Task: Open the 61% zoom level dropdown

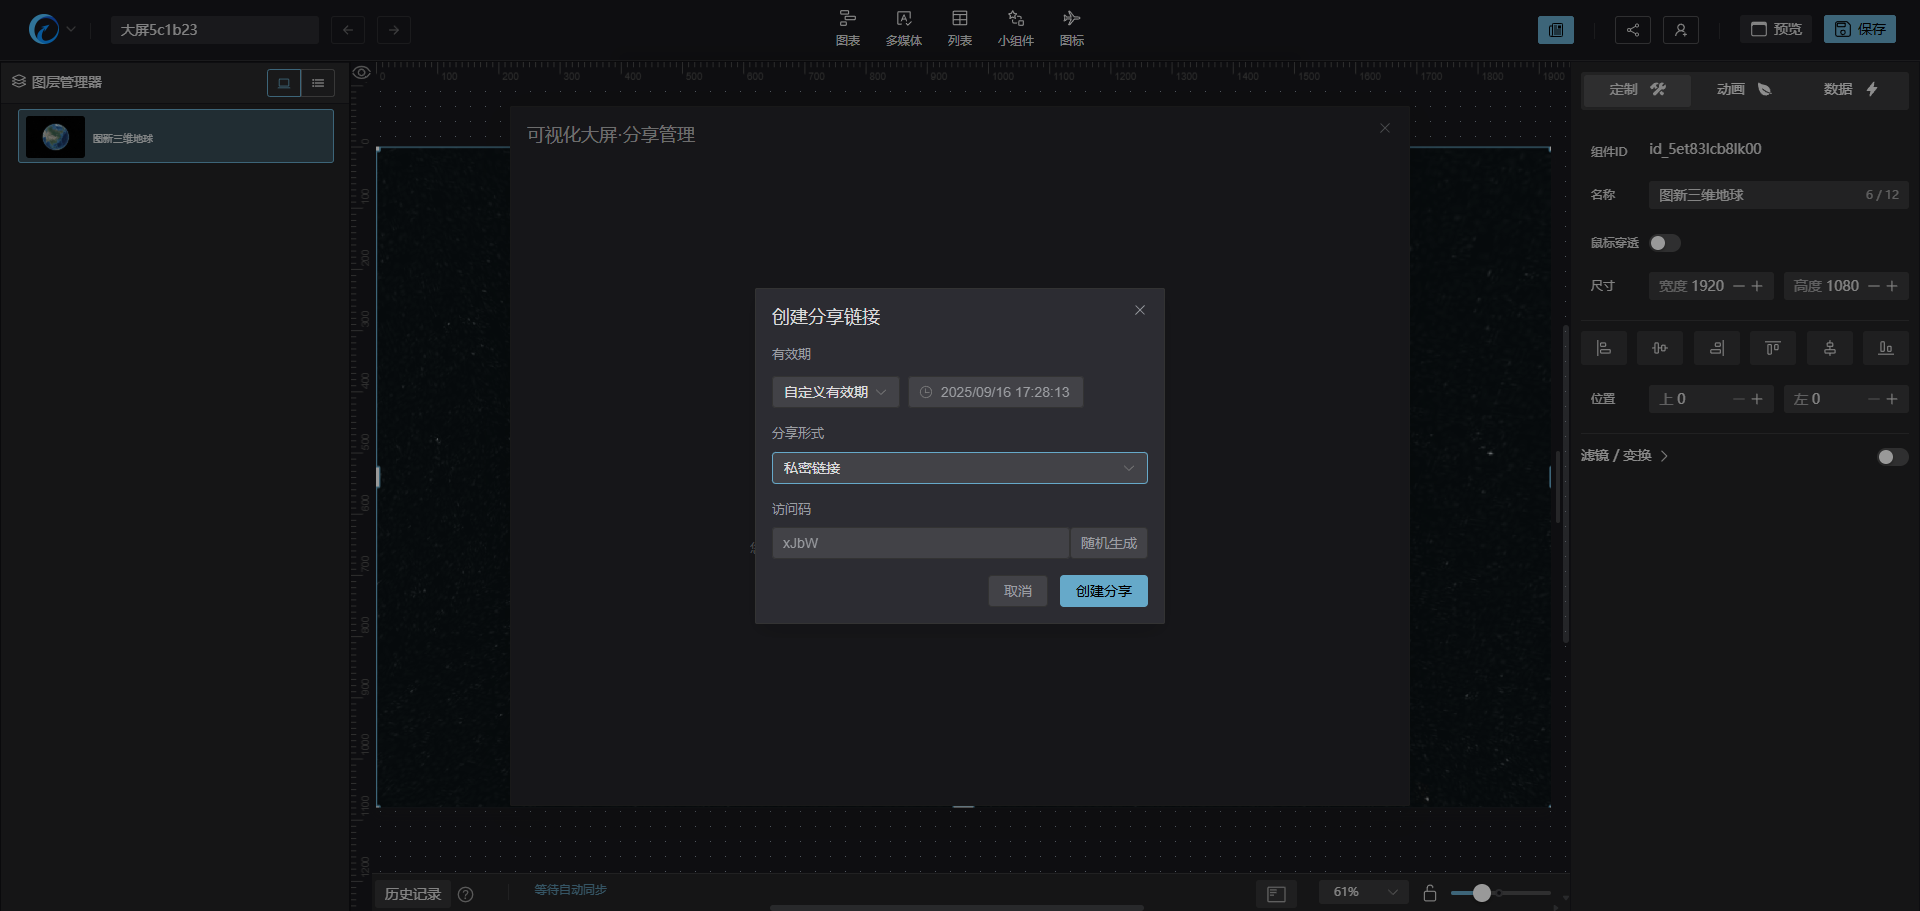Action: tap(1364, 892)
